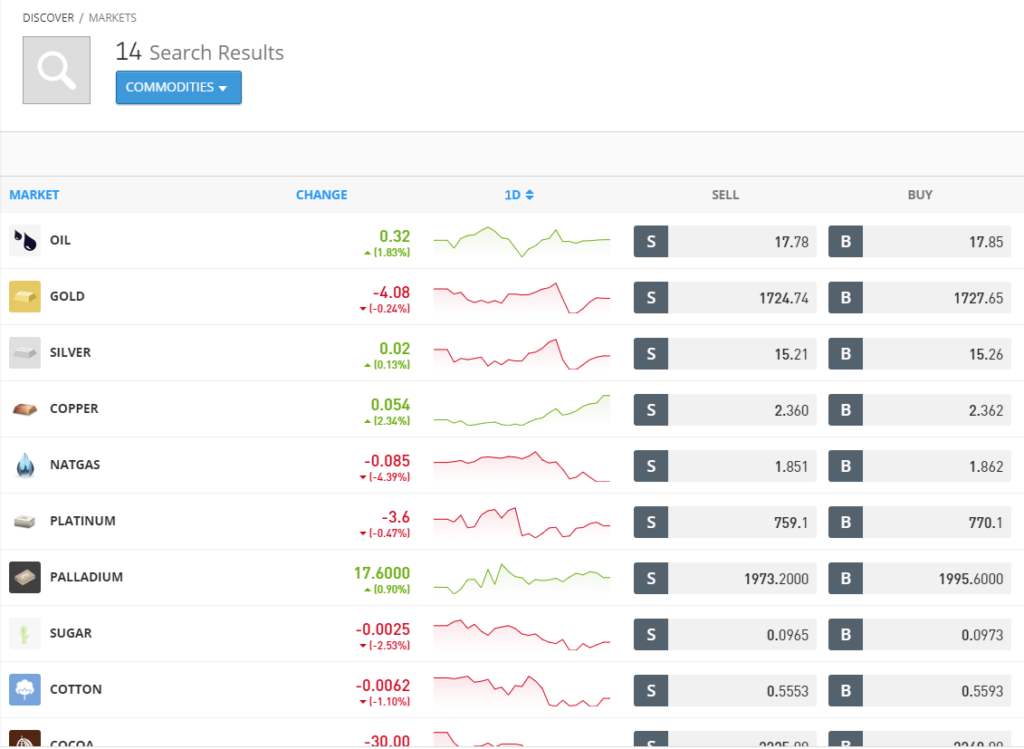Open the 1D timeframe selector
Viewport: 1024px width, 749px height.
pos(519,195)
